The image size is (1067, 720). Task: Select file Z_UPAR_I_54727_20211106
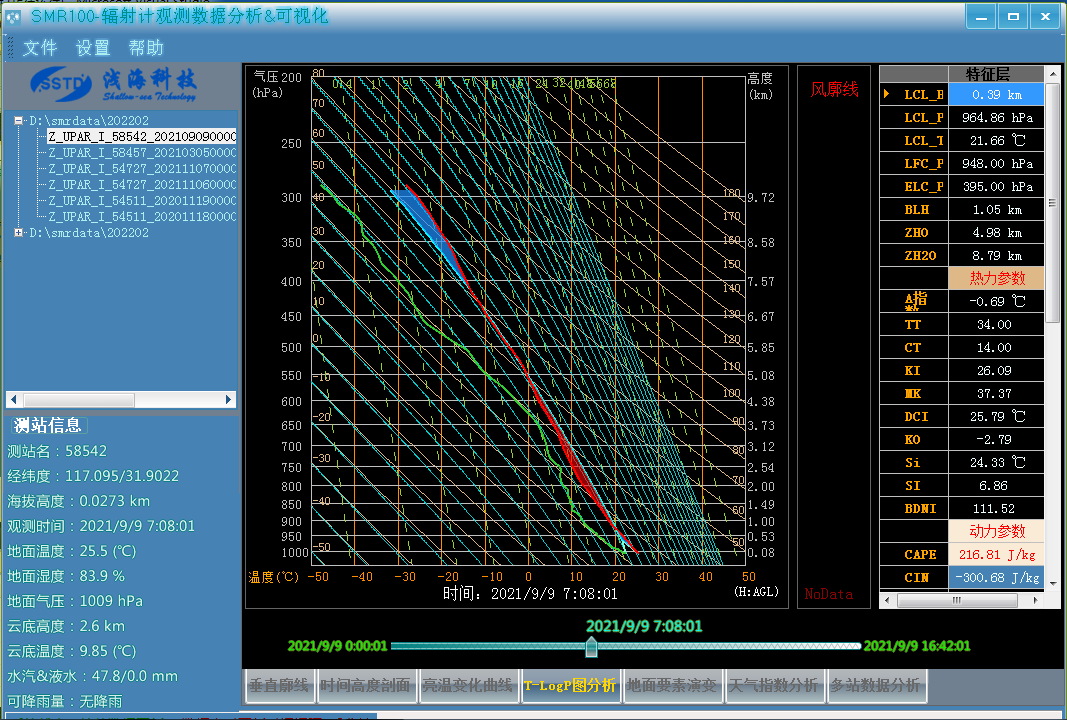pos(142,184)
